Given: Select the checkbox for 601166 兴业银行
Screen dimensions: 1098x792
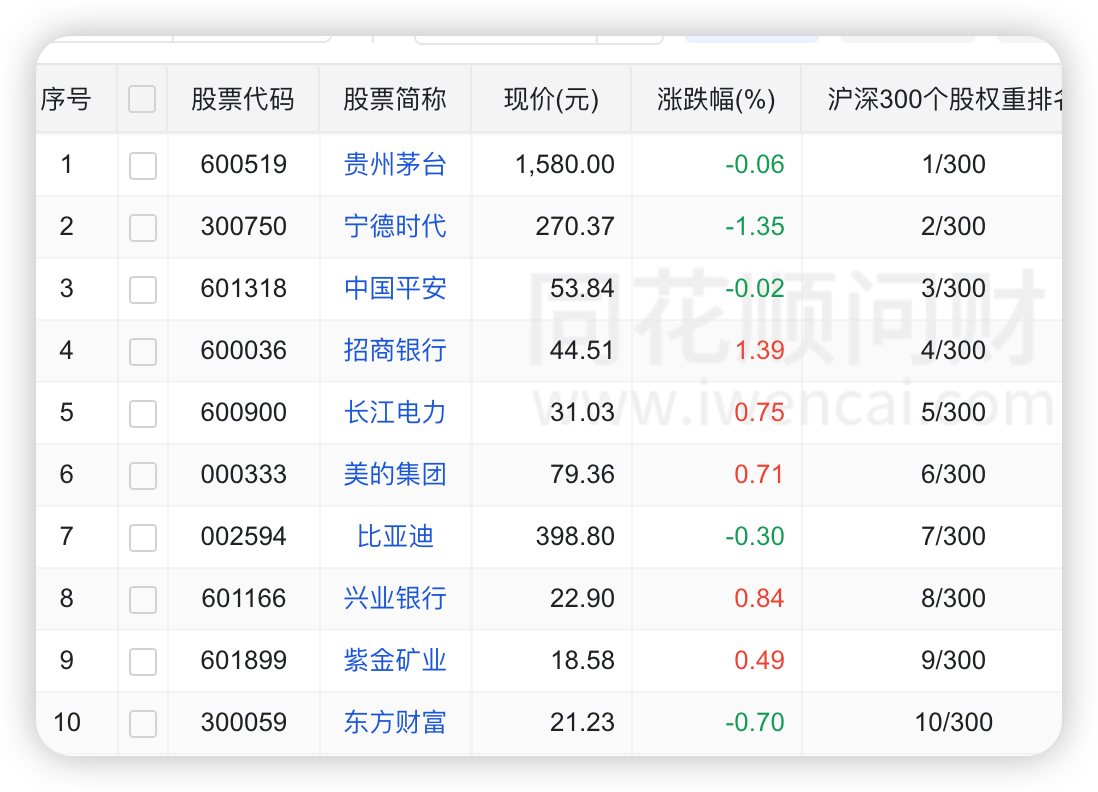Looking at the screenshot, I should point(143,599).
